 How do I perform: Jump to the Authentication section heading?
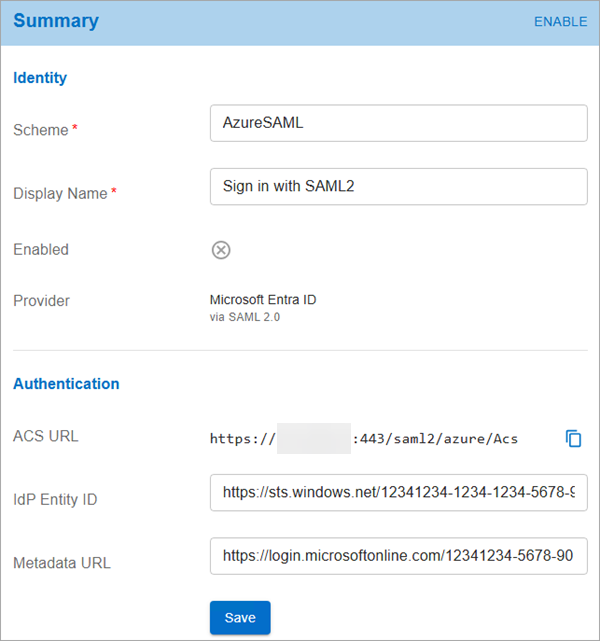tap(66, 383)
